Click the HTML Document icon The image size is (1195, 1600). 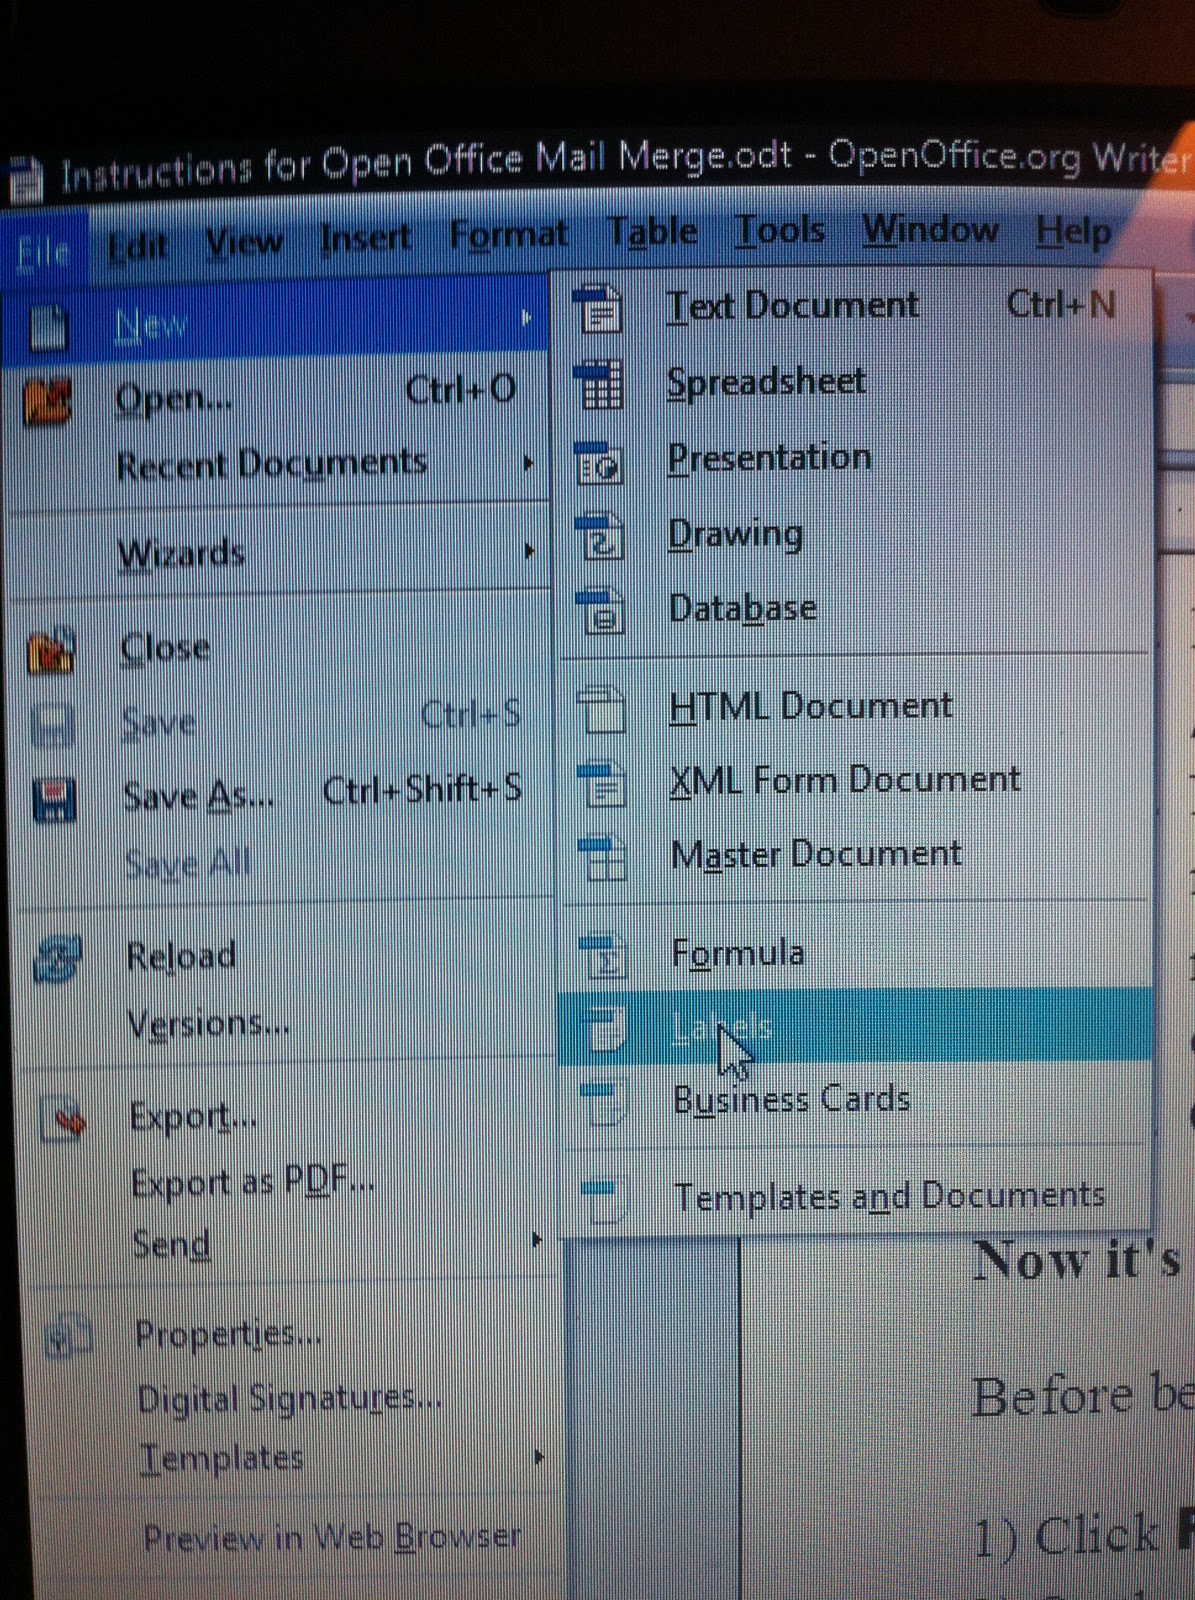(x=601, y=709)
